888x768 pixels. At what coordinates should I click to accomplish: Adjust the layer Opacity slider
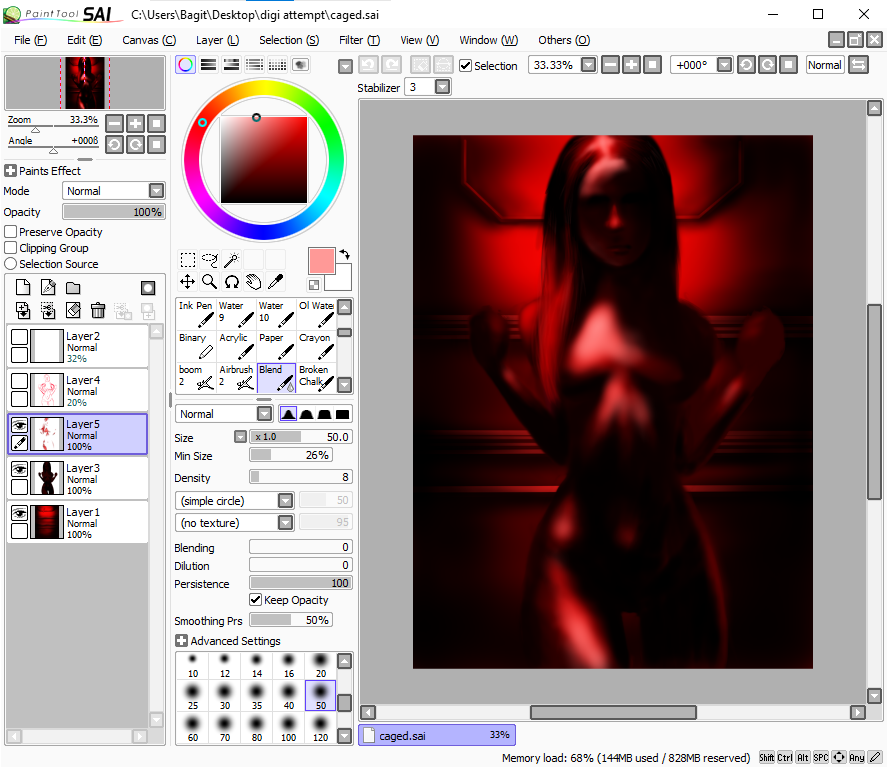114,212
